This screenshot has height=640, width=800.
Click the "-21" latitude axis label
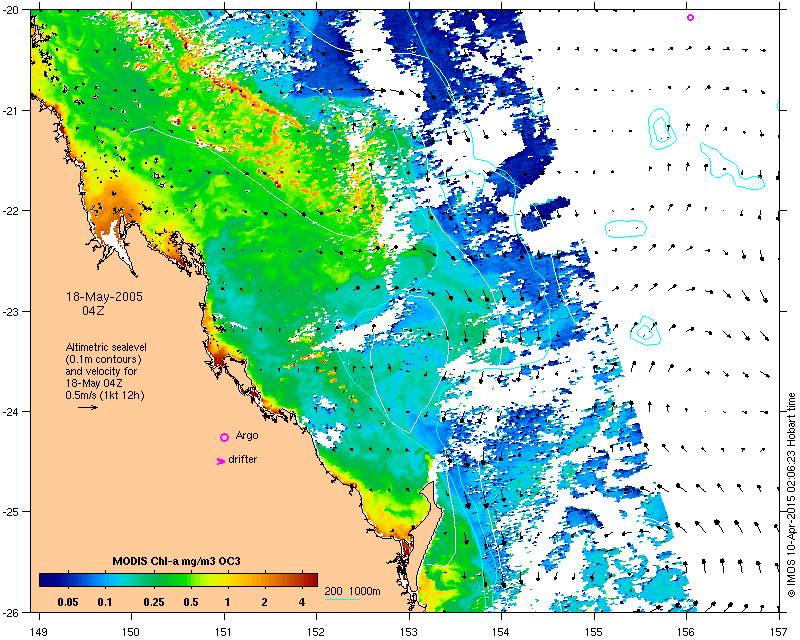pos(10,111)
